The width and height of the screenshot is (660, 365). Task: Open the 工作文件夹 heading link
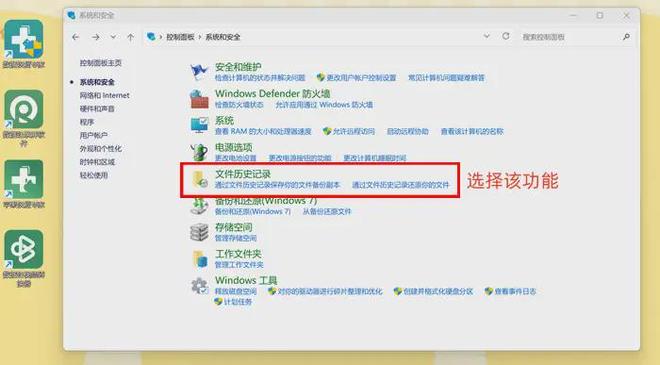(238, 254)
